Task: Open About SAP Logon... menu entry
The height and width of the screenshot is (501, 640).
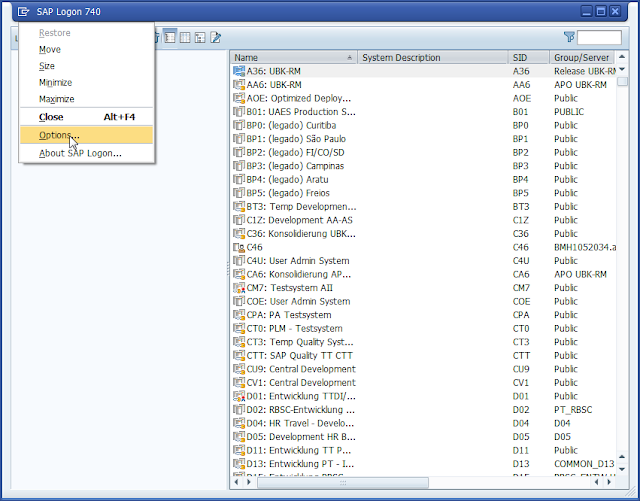Action: tap(86, 153)
